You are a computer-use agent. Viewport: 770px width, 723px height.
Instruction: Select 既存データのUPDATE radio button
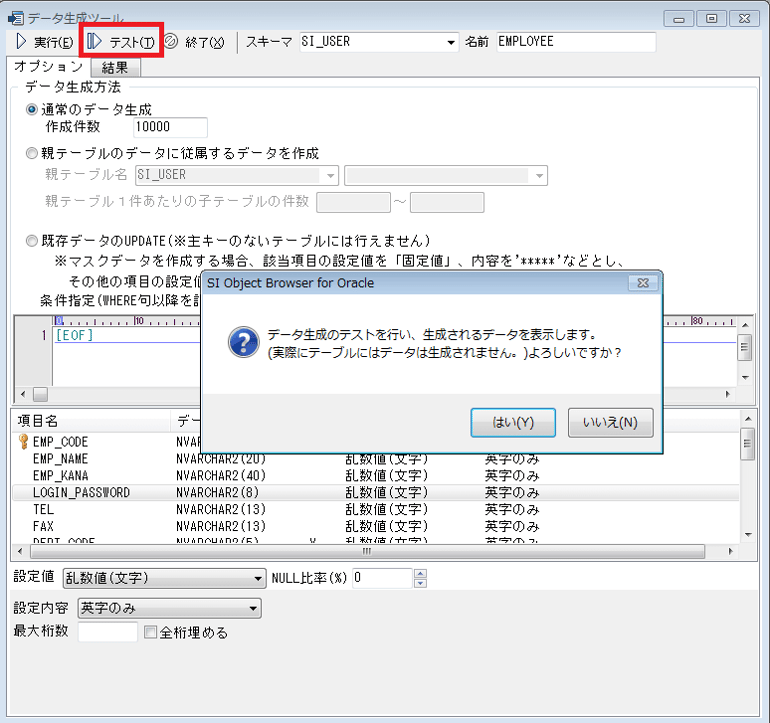coord(32,241)
